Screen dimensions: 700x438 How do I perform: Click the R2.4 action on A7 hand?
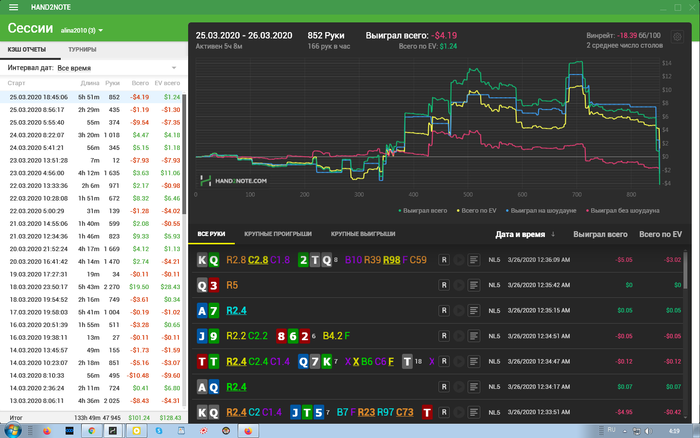[x=236, y=310]
